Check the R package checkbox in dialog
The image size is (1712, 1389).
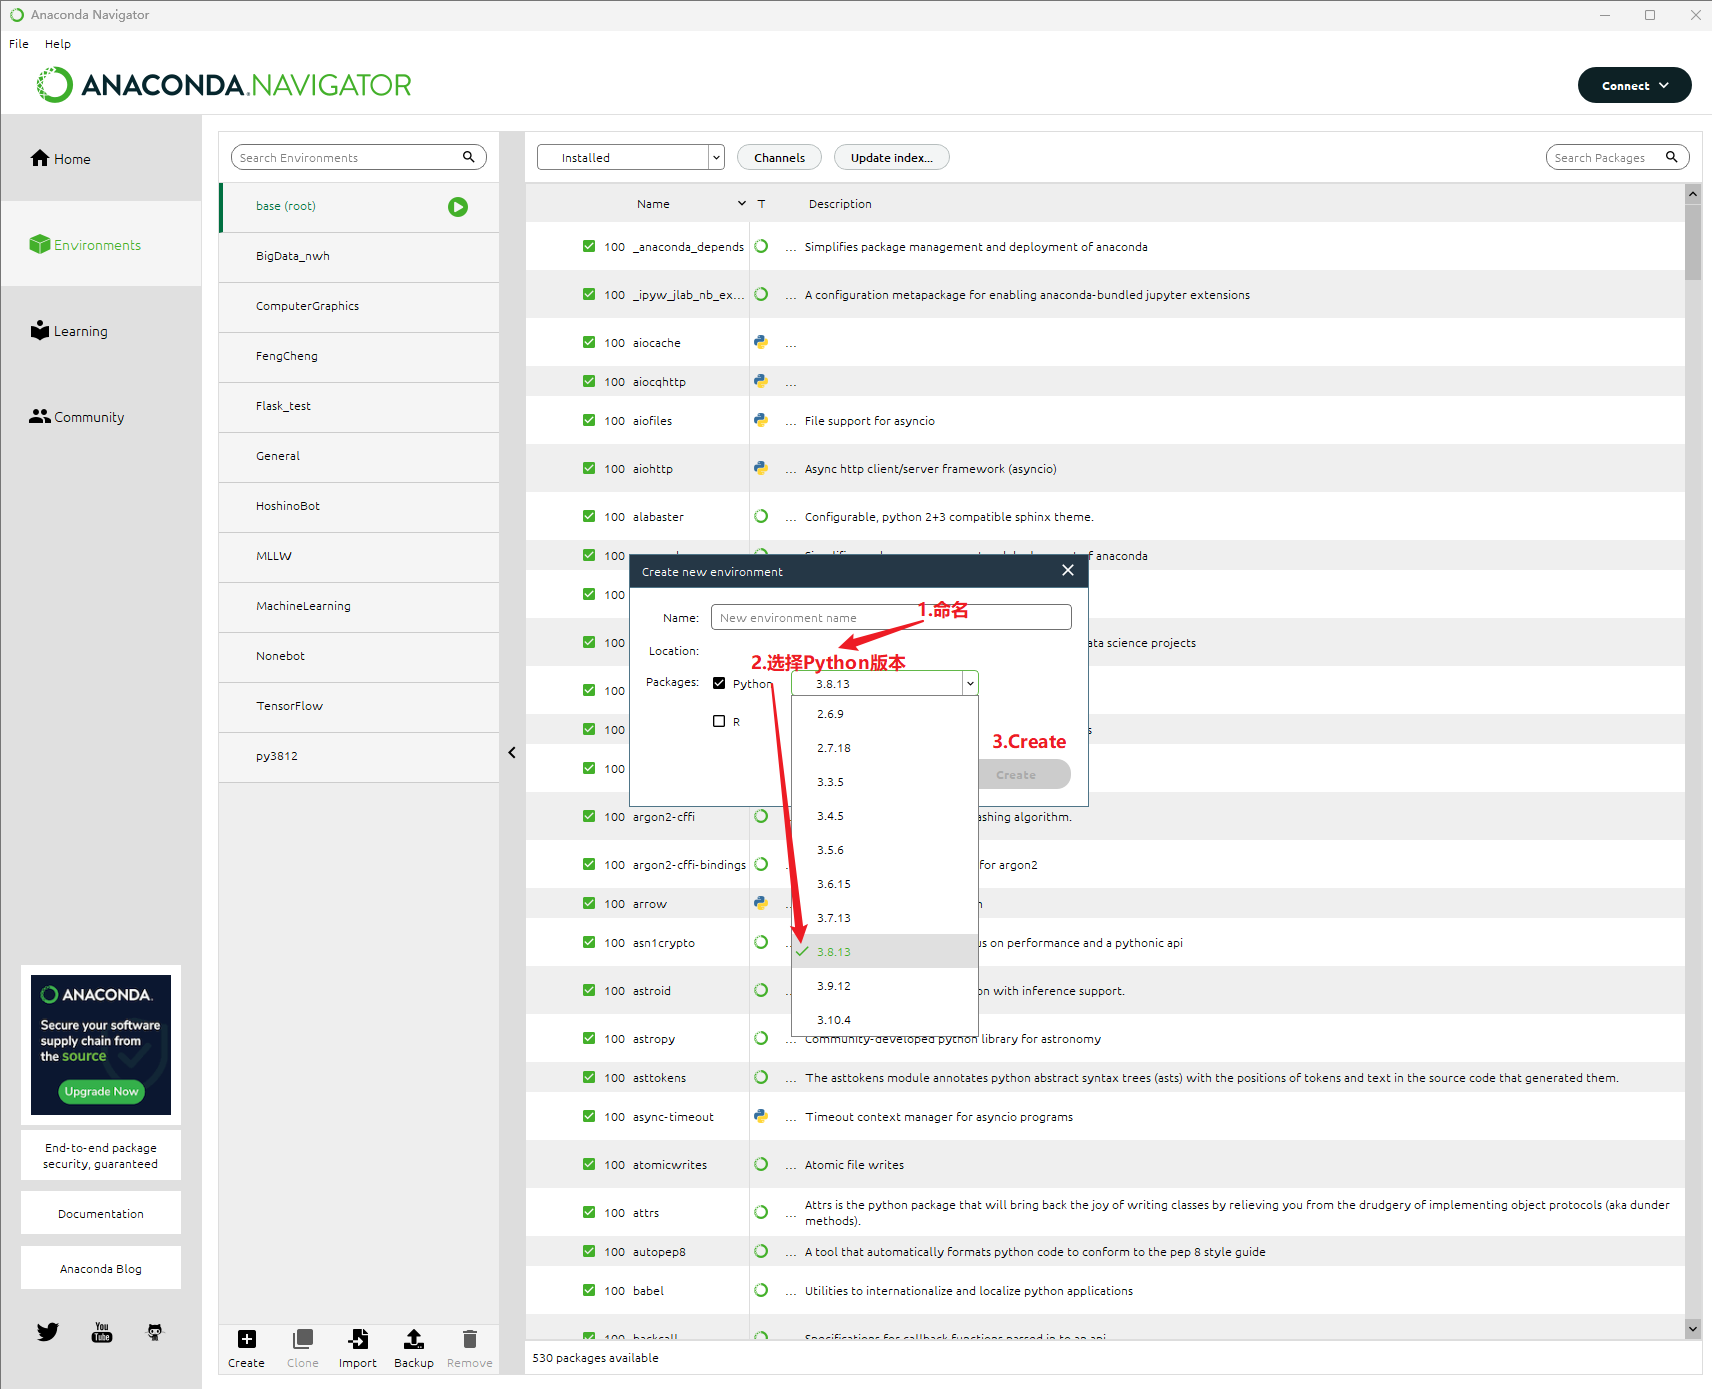click(719, 721)
